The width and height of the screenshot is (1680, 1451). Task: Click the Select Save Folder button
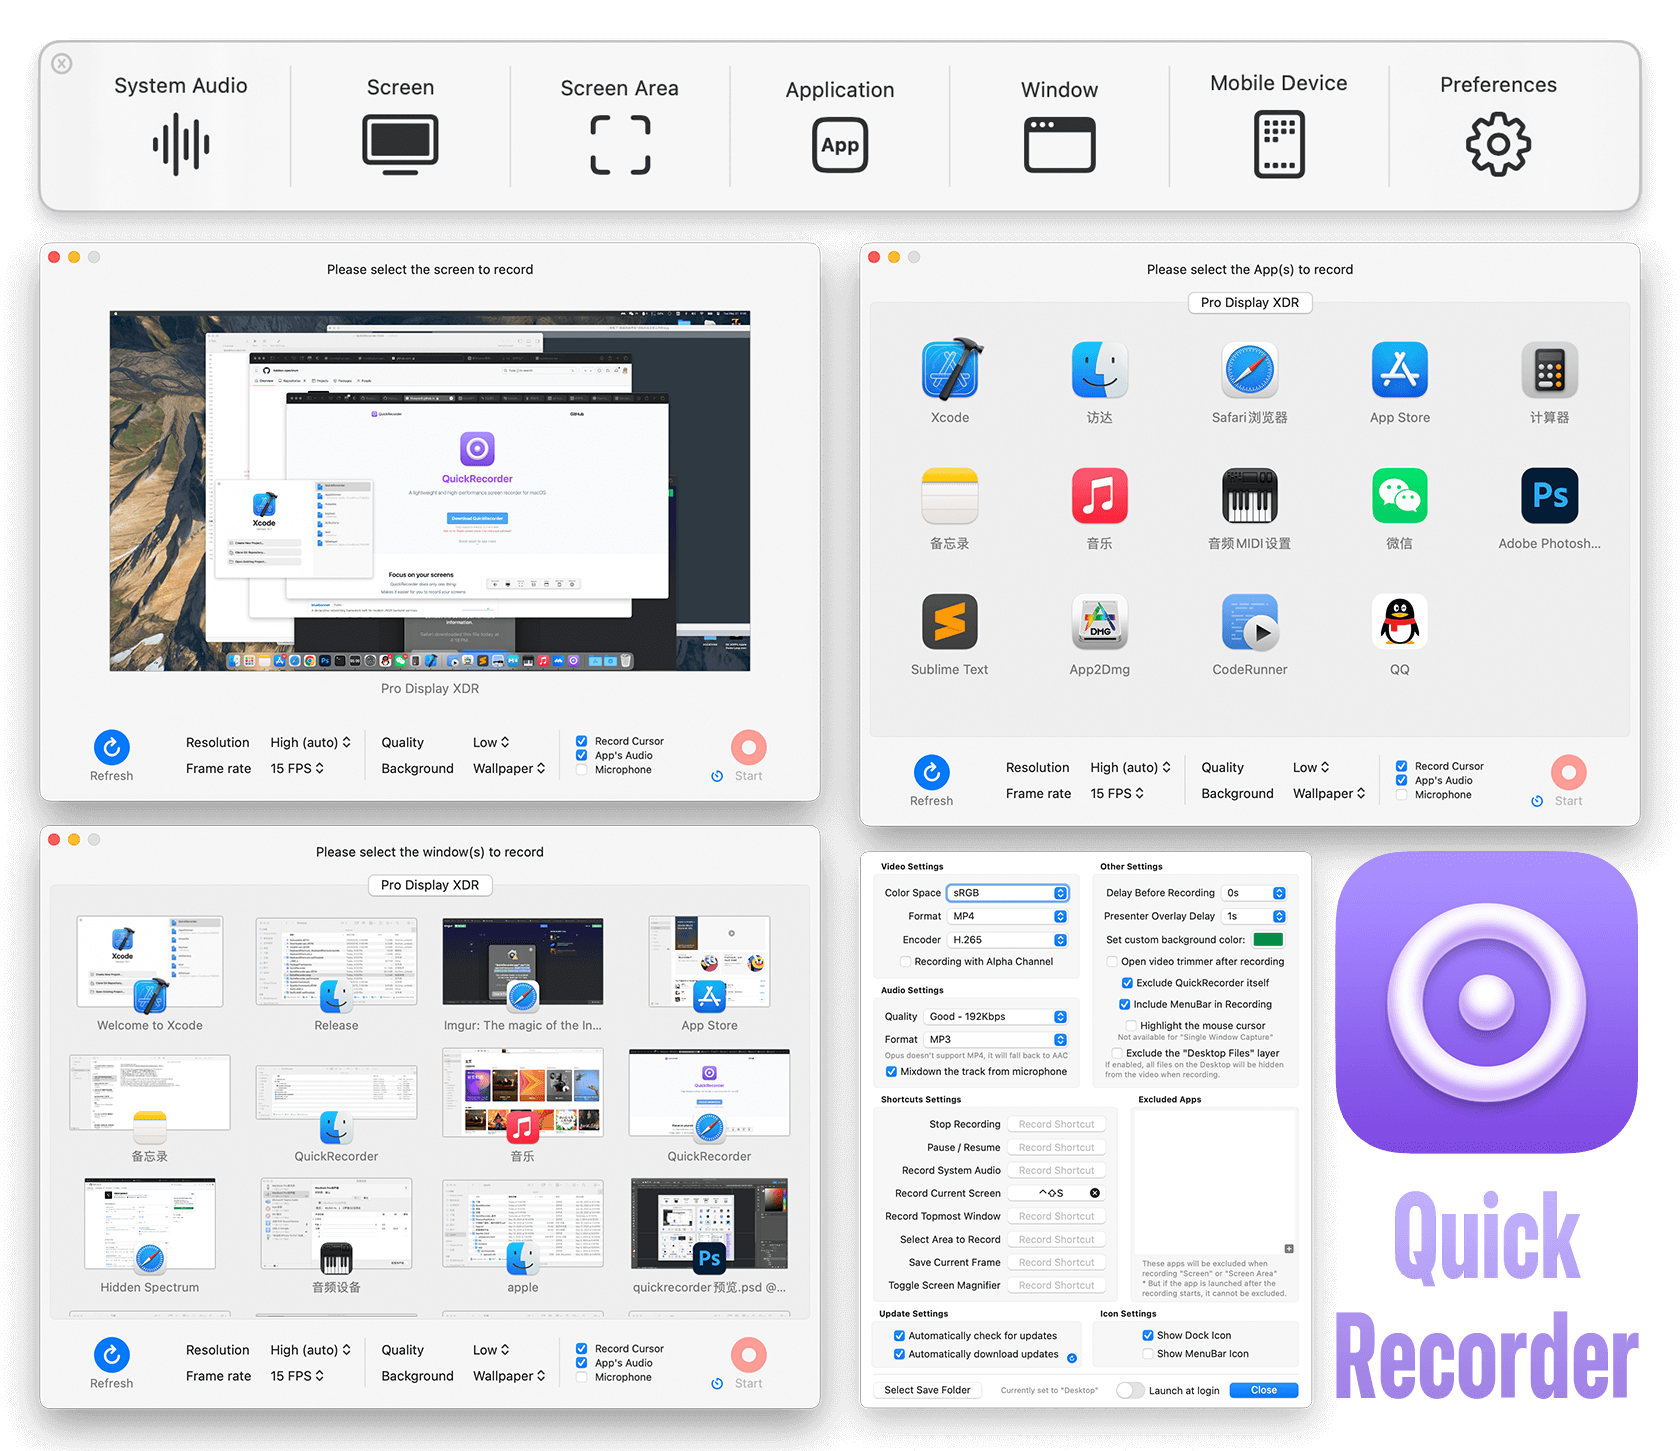[x=927, y=1389]
